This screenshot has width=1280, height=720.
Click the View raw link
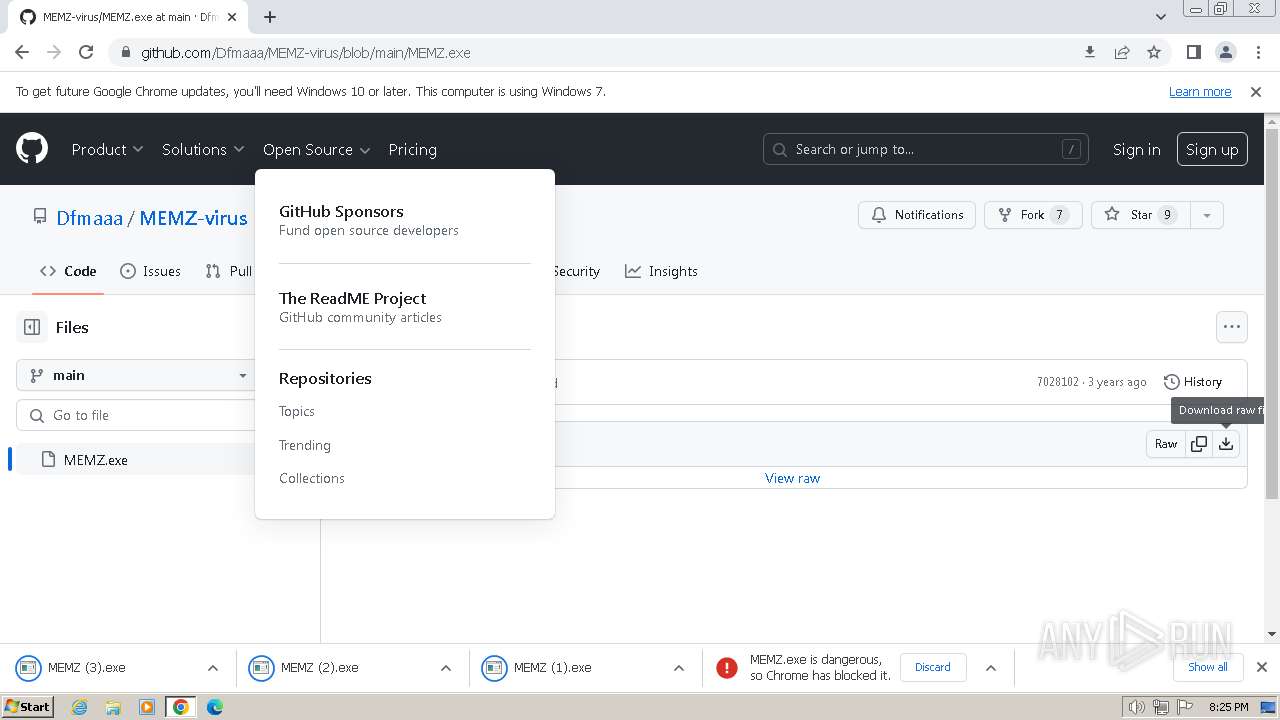(792, 478)
